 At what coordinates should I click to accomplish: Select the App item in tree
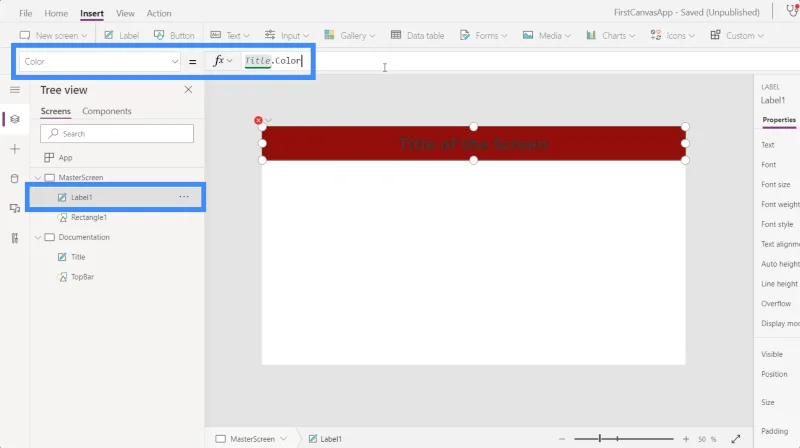pyautogui.click(x=65, y=158)
